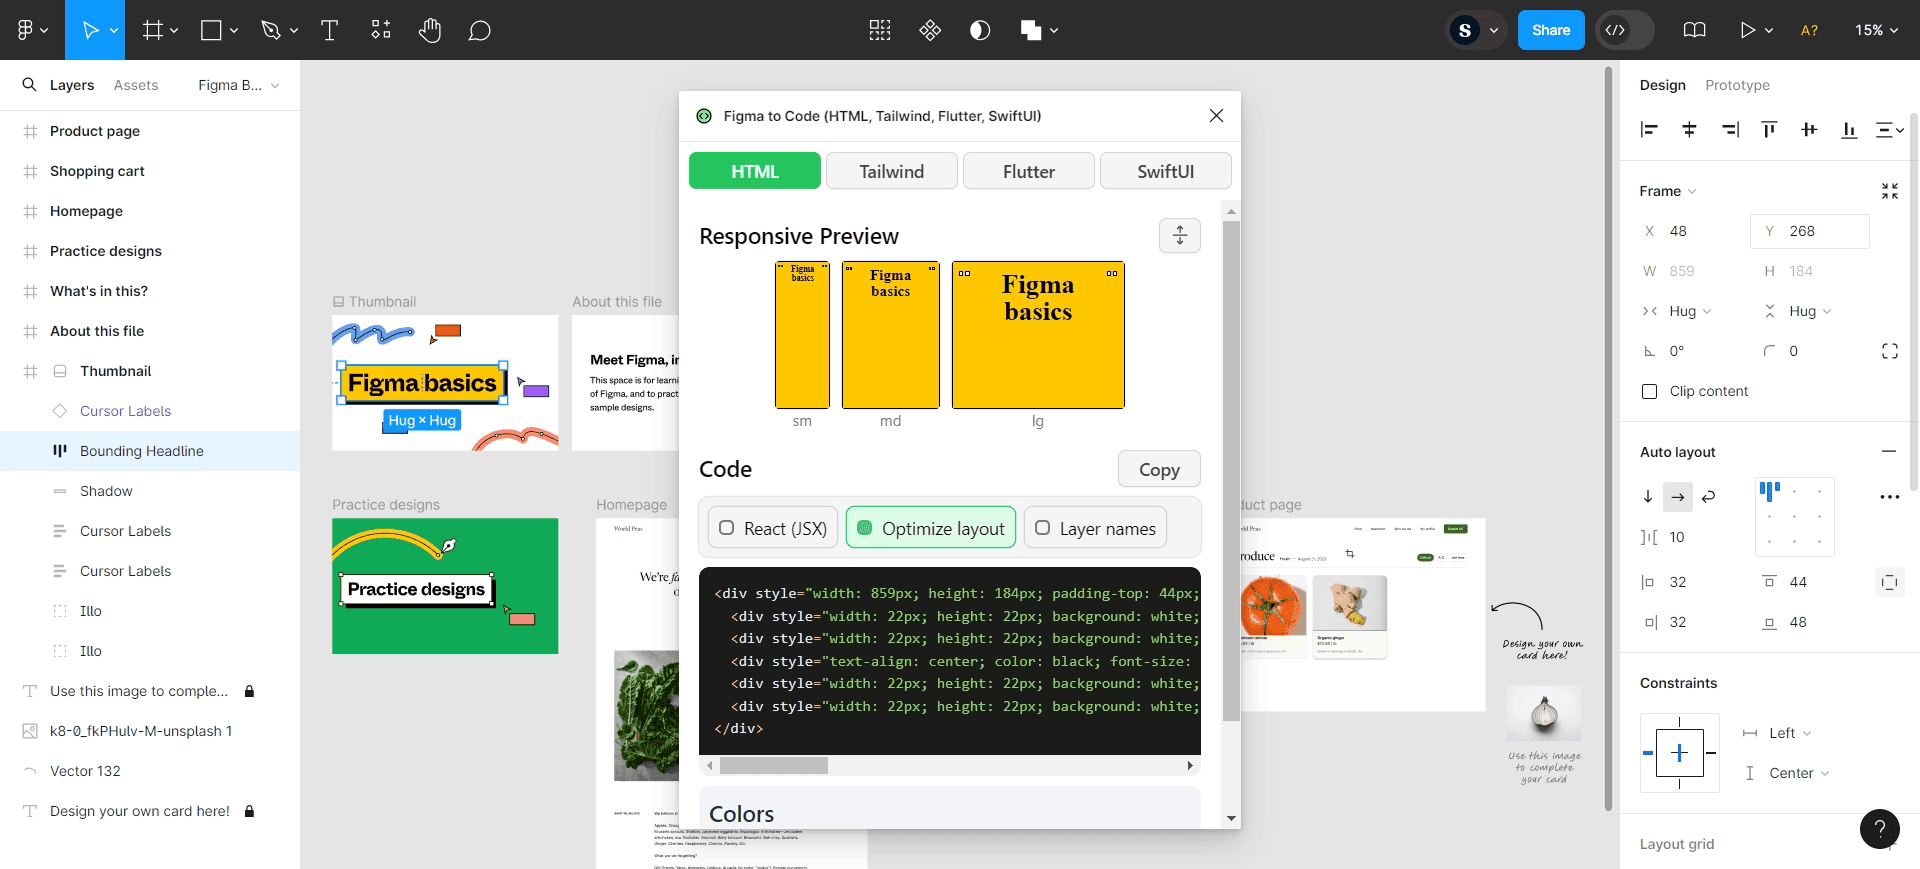Click the missing fonts A? indicator
1920x869 pixels.
click(x=1809, y=30)
